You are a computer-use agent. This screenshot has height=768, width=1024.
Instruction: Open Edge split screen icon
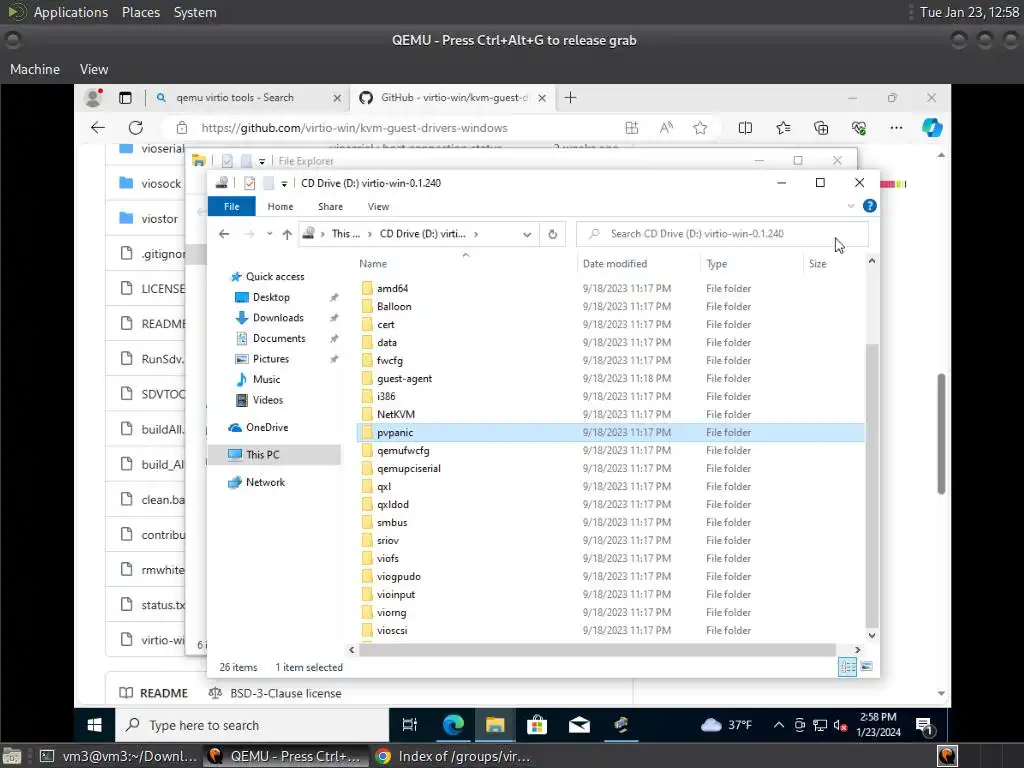pos(745,128)
